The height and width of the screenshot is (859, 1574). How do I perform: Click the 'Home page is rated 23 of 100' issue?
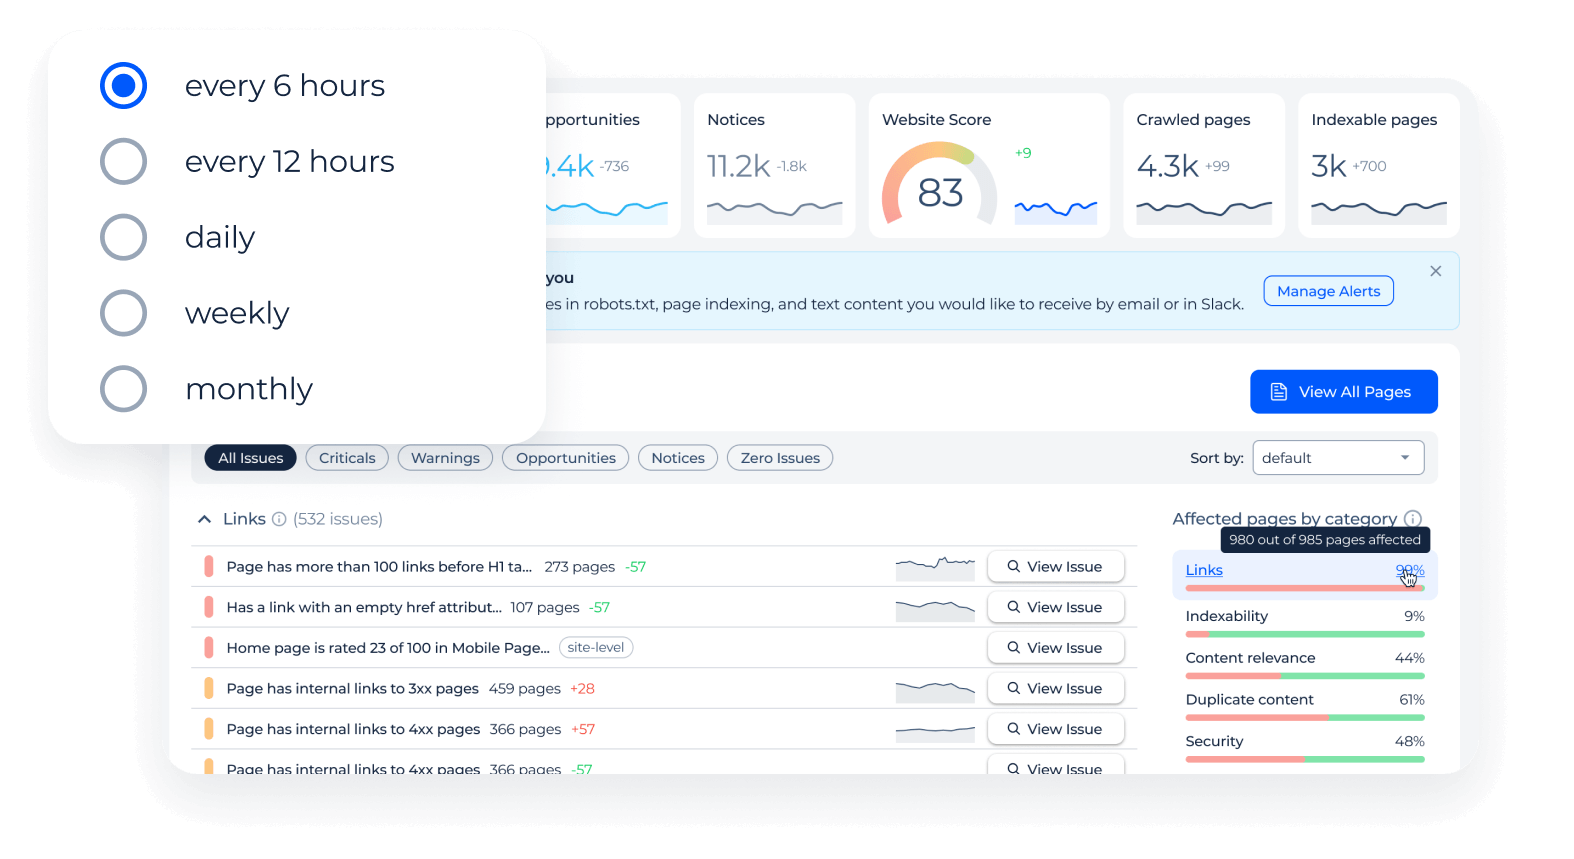[x=388, y=648]
